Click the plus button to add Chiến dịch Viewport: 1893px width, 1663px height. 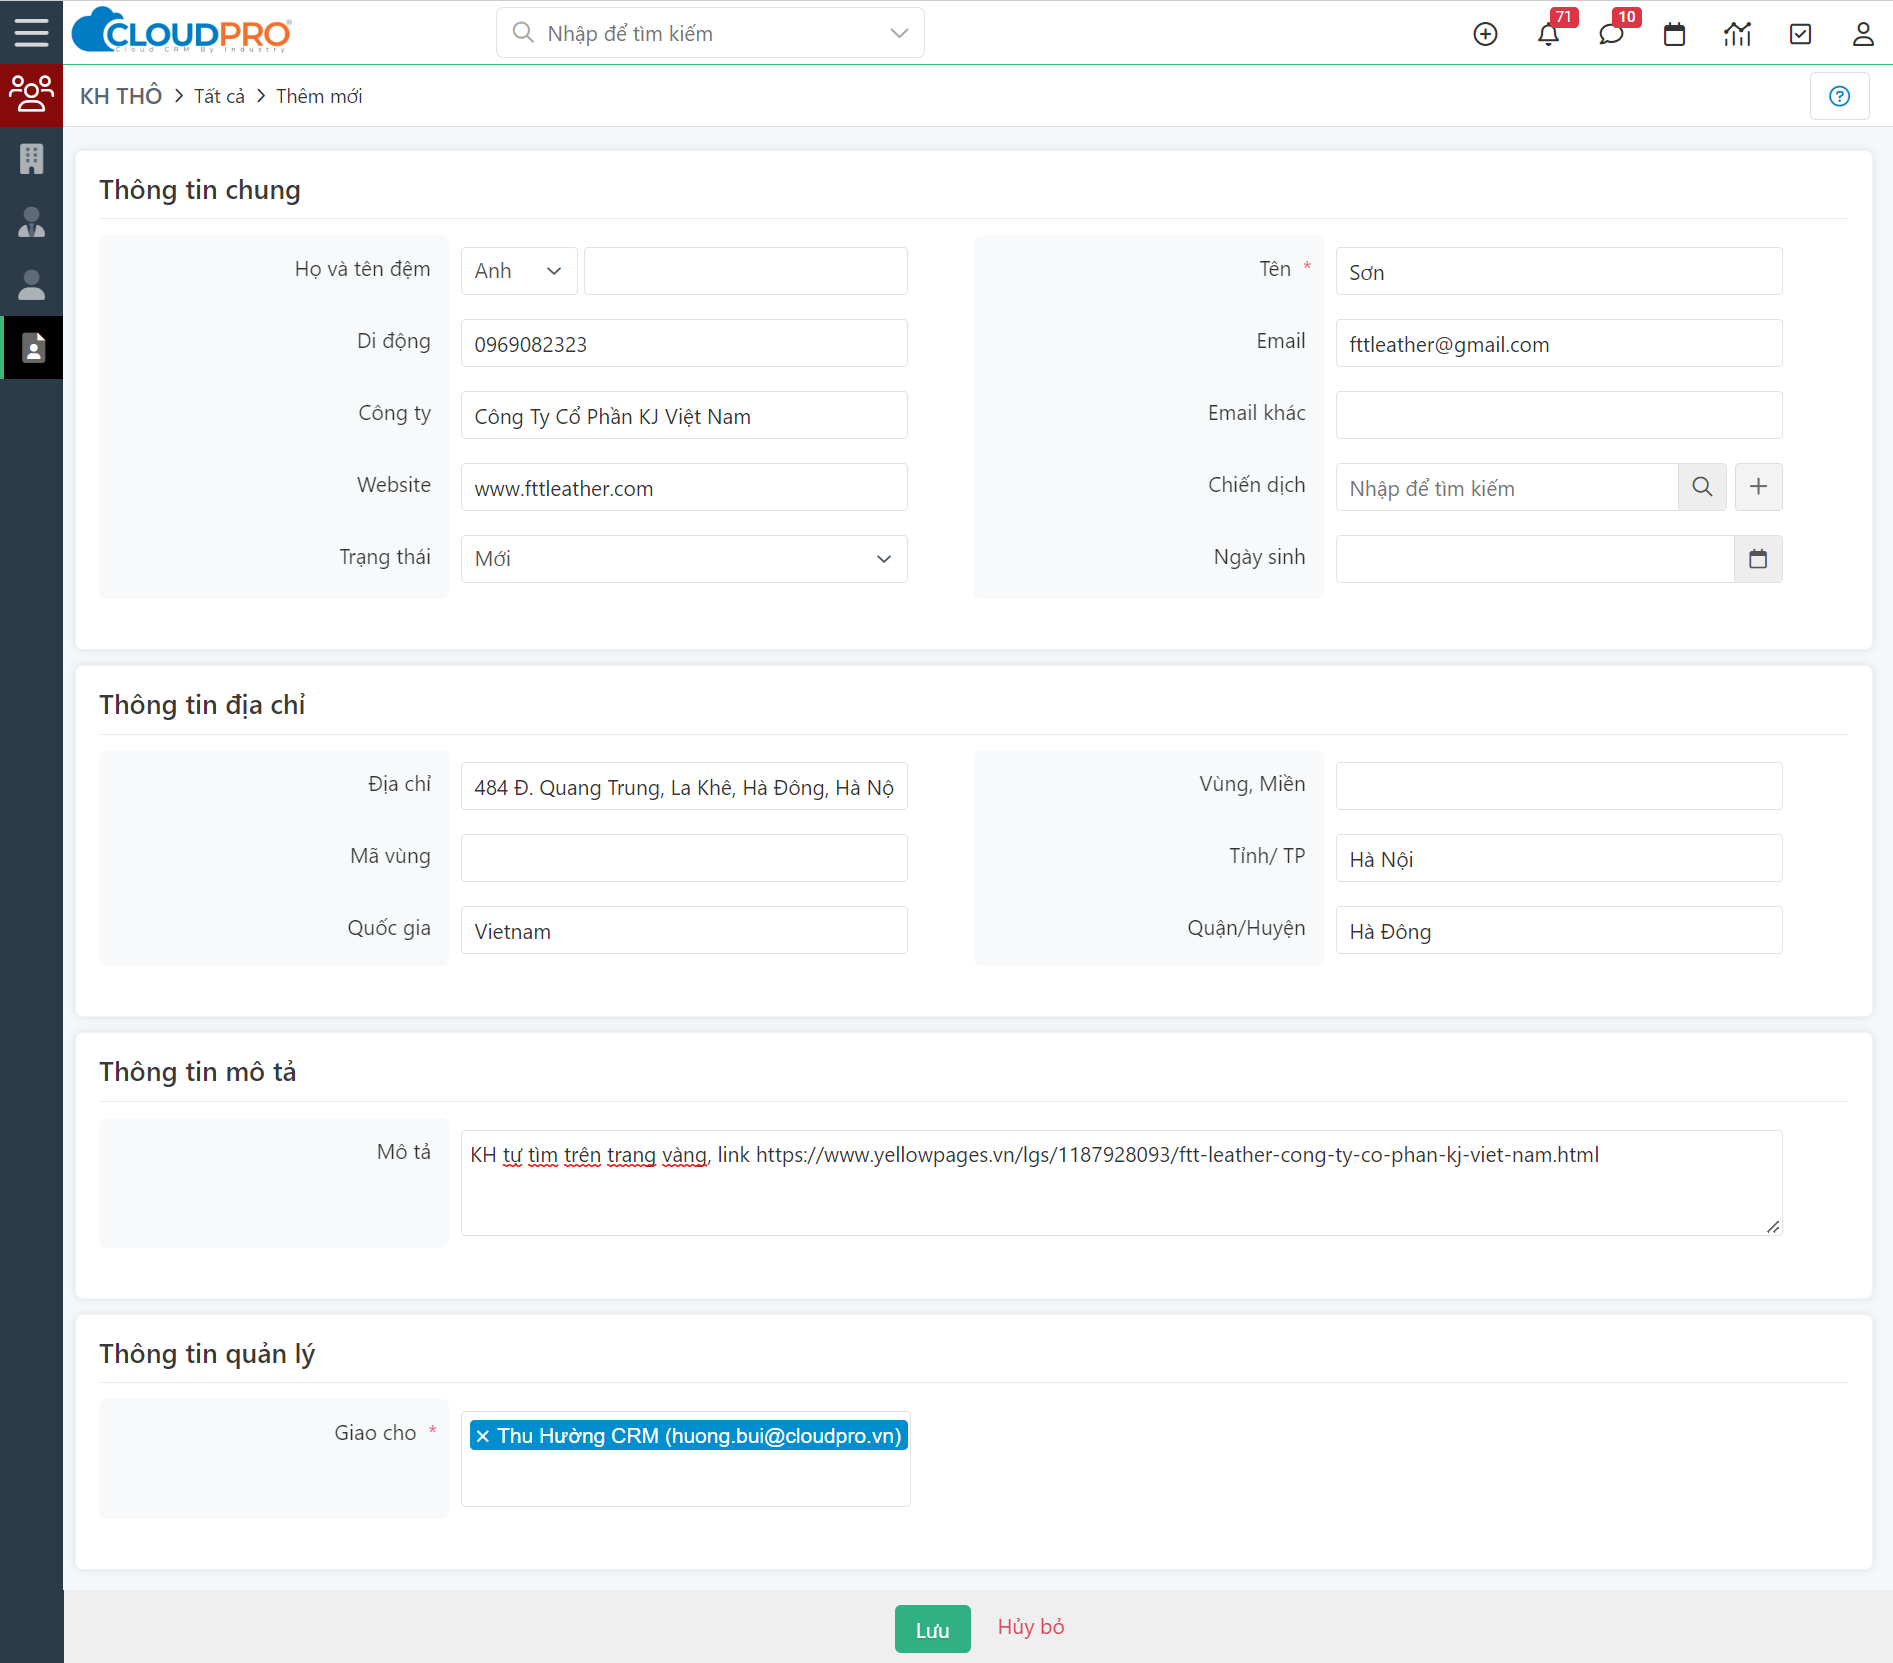1758,487
